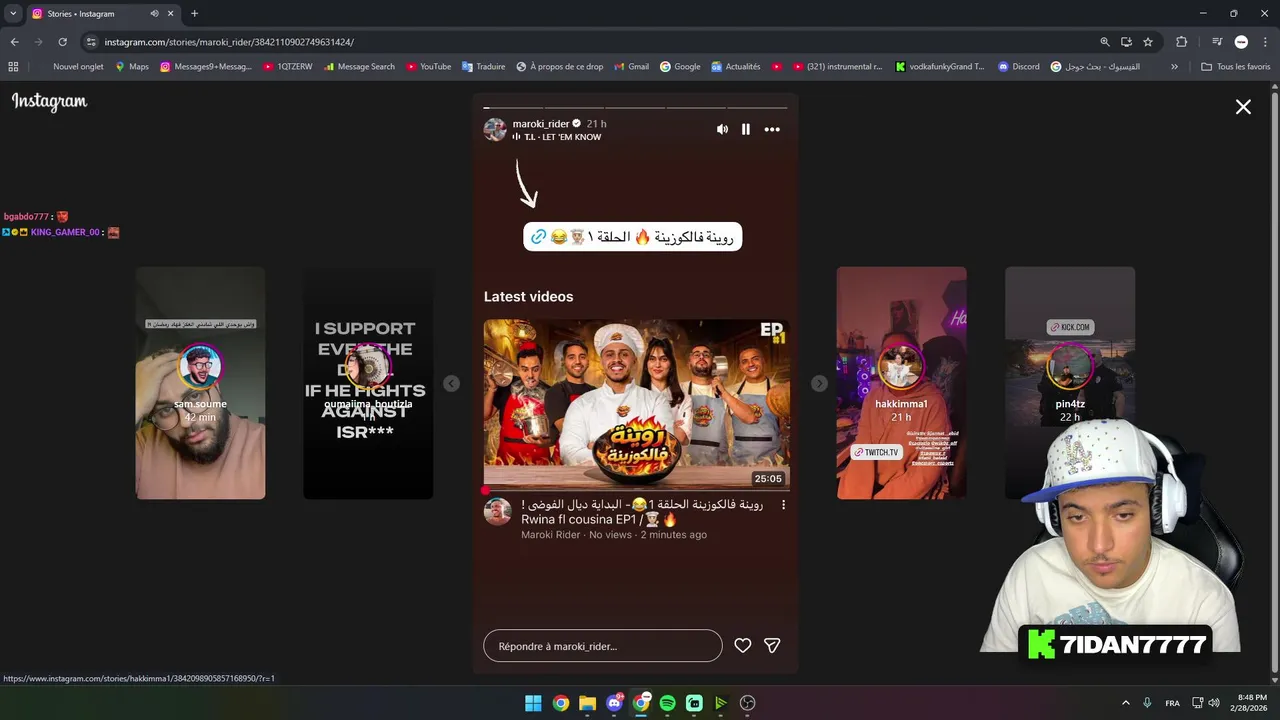Open File Explorer from the taskbar

pos(587,703)
